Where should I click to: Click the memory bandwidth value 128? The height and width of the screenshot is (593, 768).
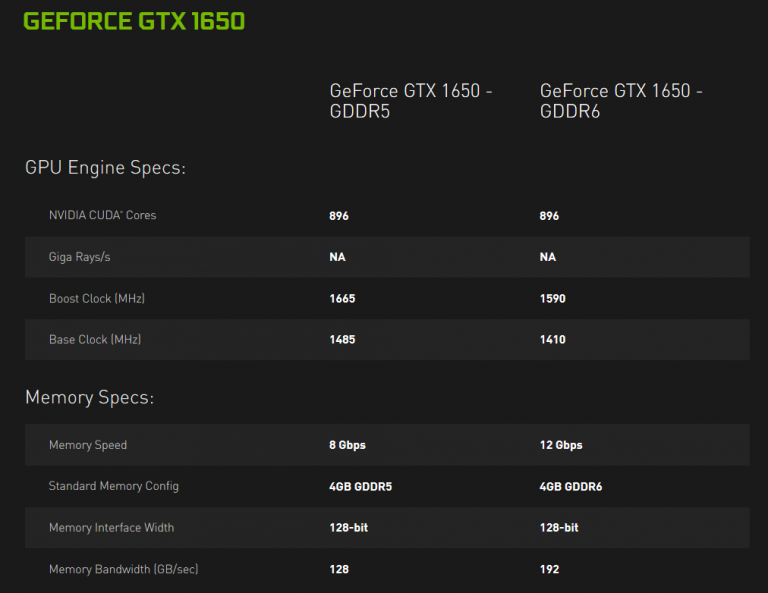pos(339,569)
